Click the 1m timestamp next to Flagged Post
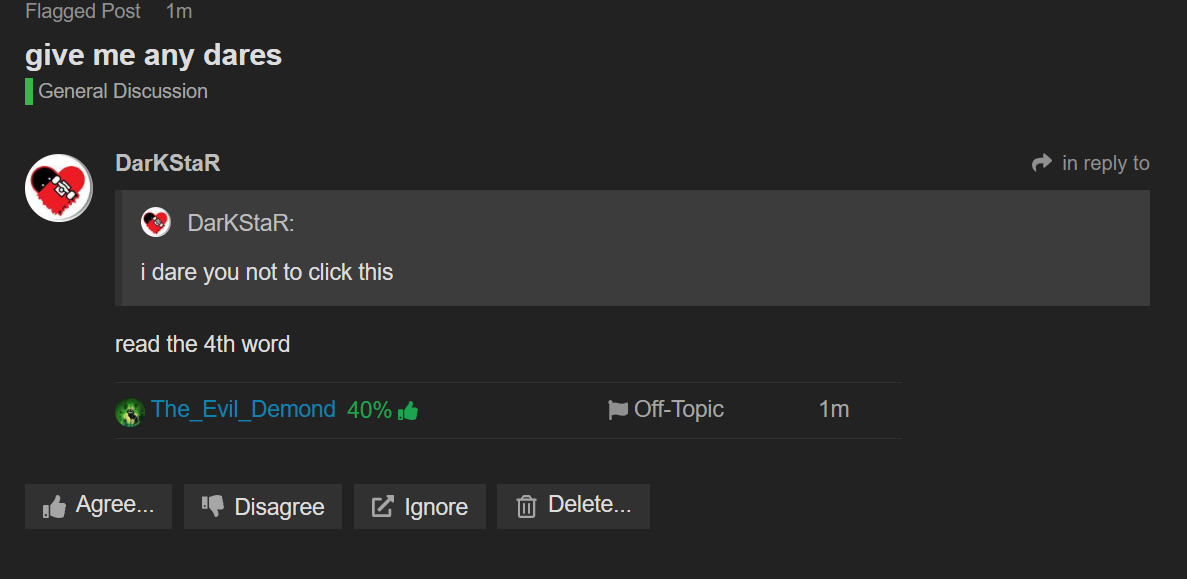Viewport: 1187px width, 579px height. pos(179,12)
